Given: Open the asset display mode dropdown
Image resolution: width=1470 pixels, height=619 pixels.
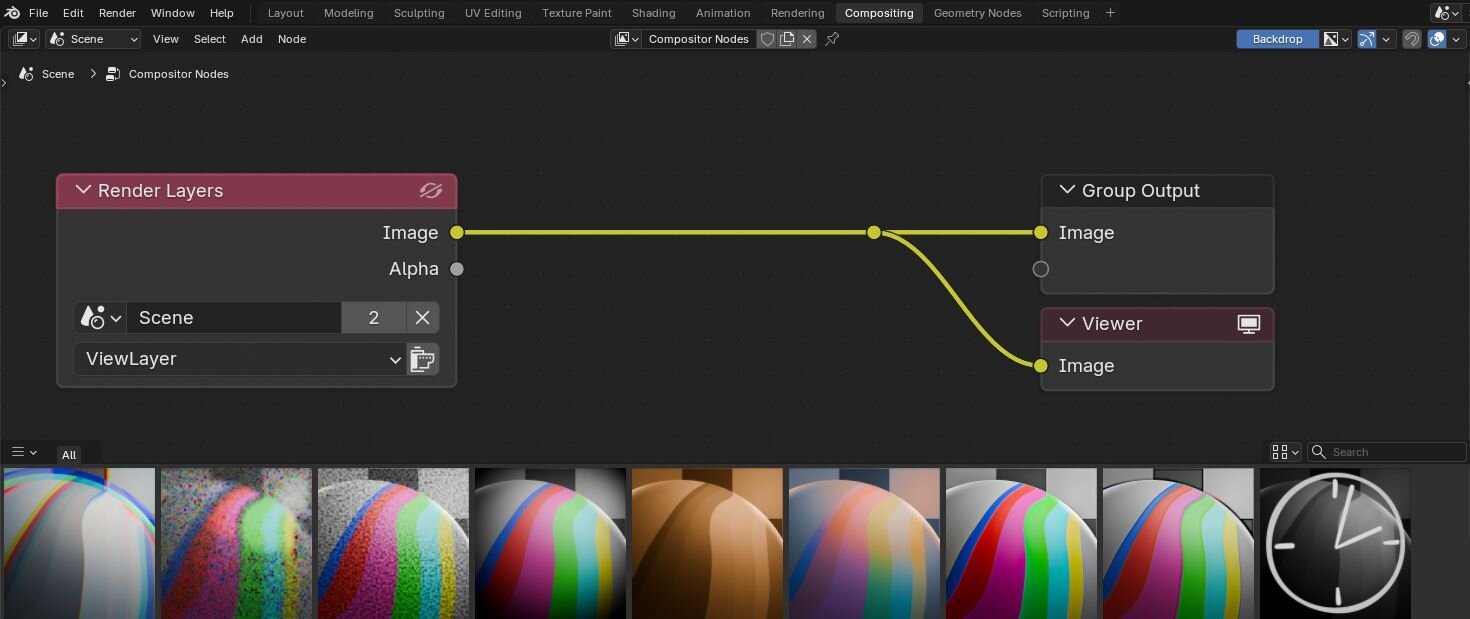Looking at the screenshot, I should tap(1285, 452).
